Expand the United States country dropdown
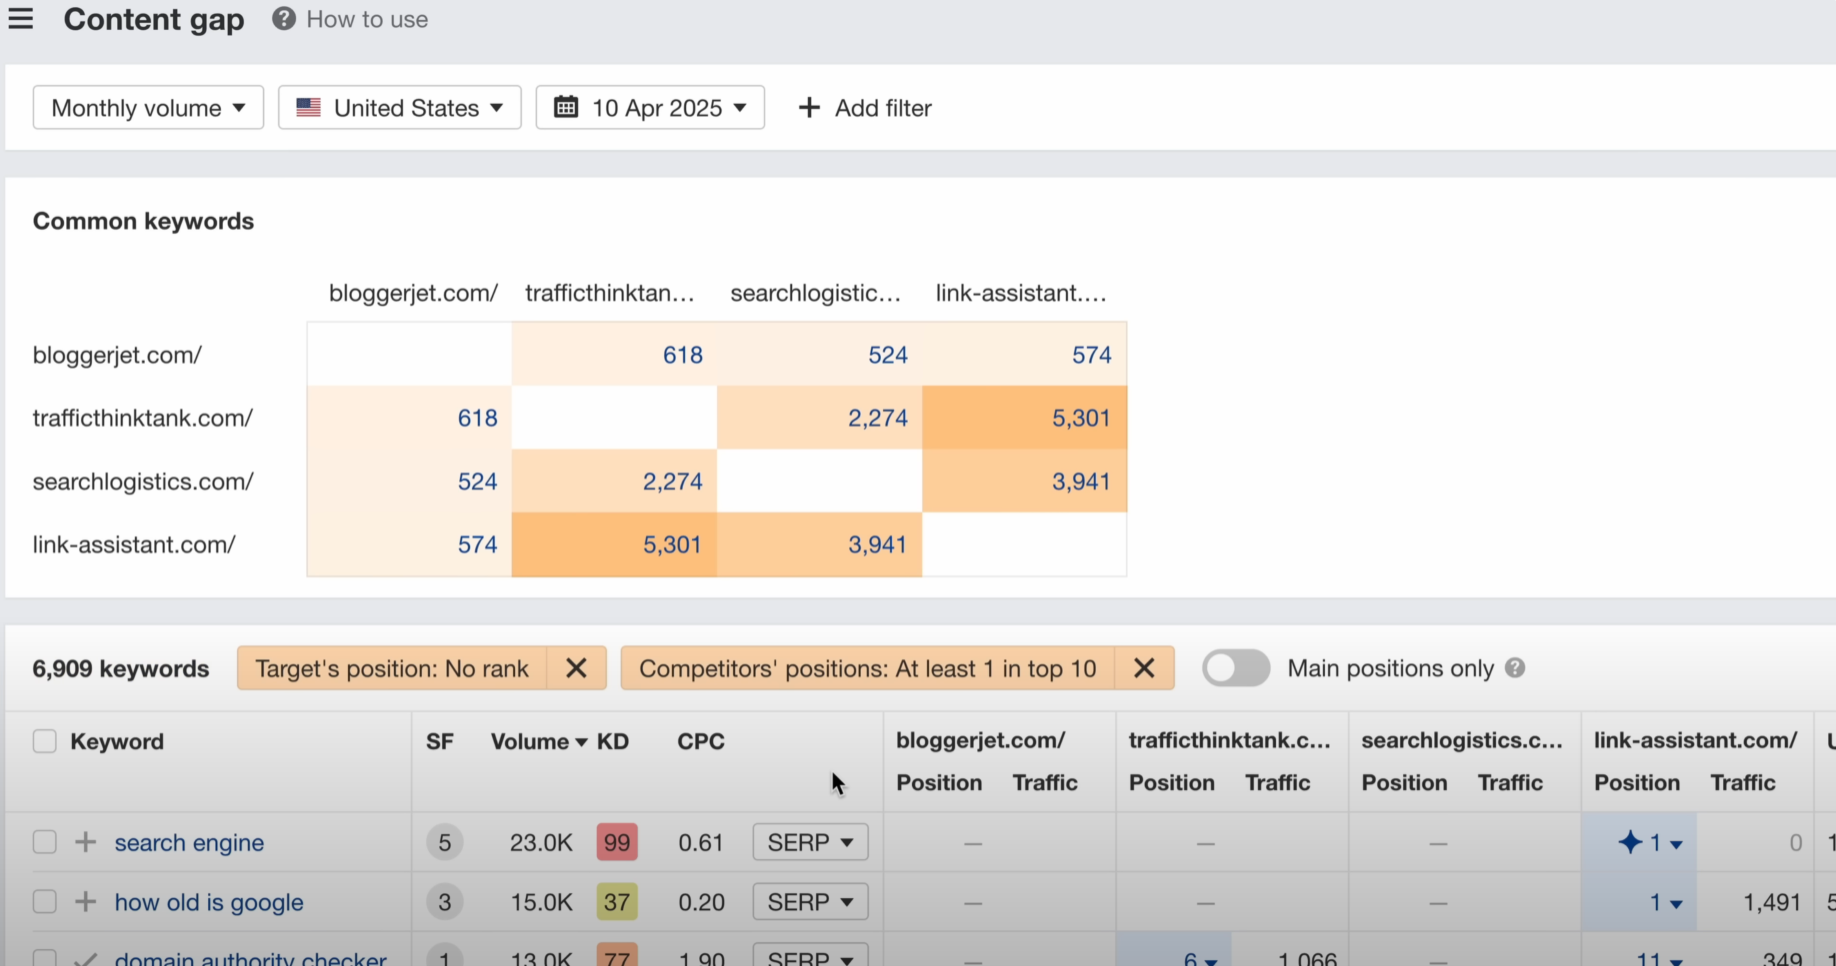1836x966 pixels. 400,108
